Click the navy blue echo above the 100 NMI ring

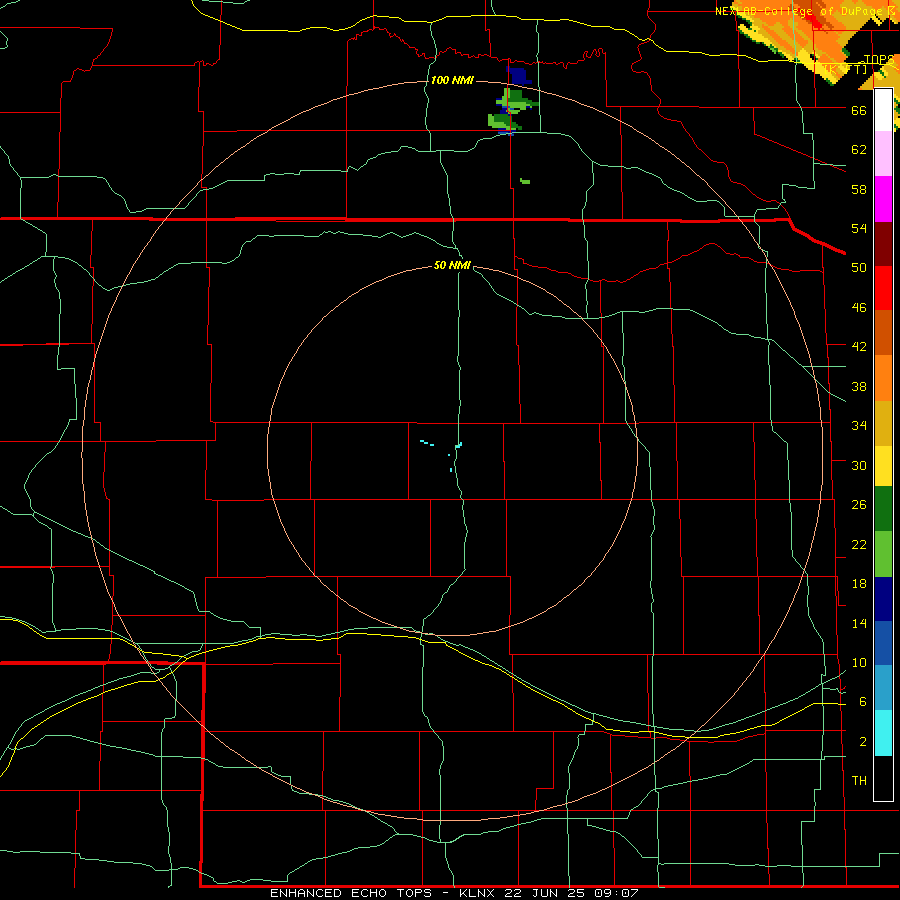[x=518, y=75]
